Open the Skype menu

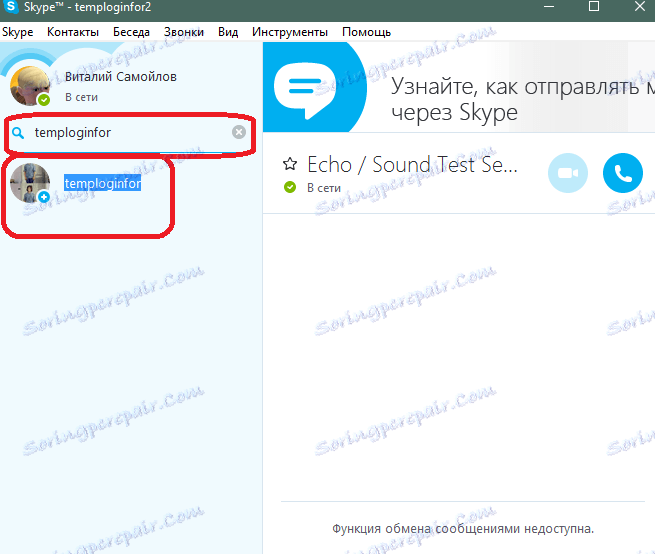18,32
